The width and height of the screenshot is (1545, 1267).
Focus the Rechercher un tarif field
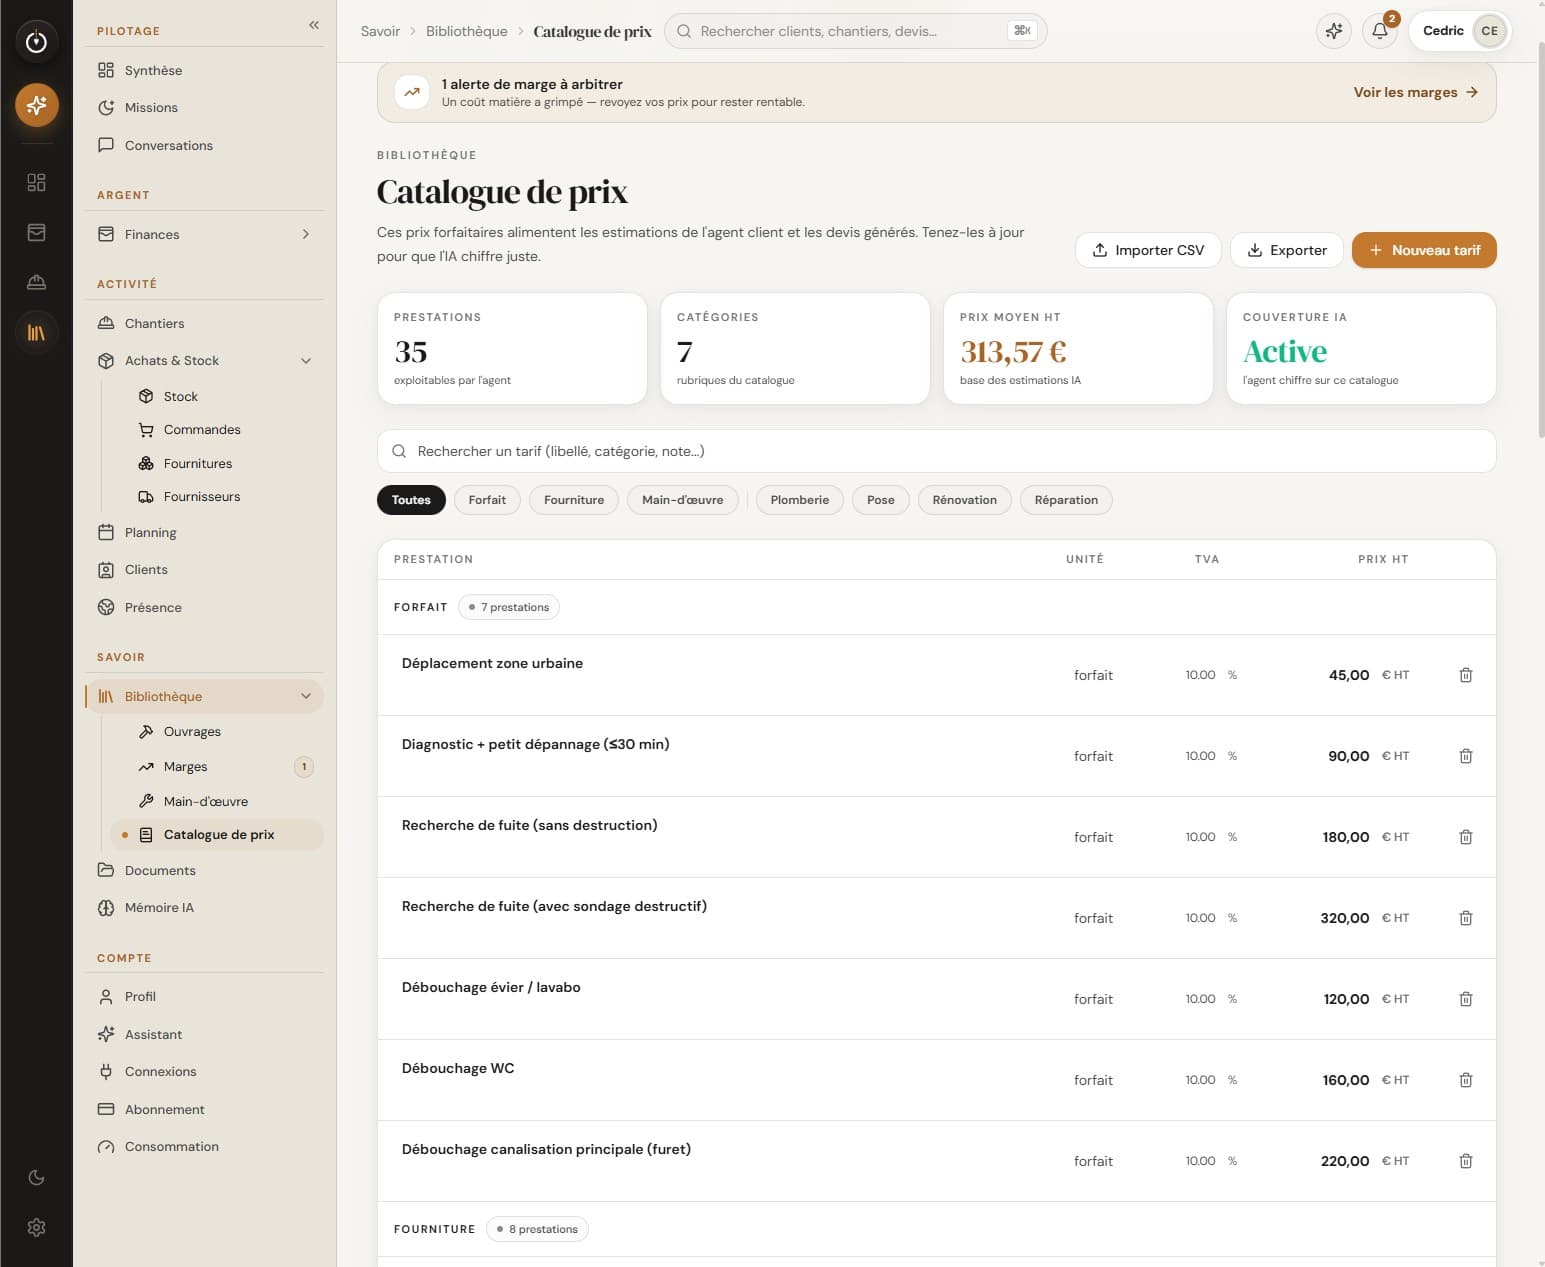[936, 451]
